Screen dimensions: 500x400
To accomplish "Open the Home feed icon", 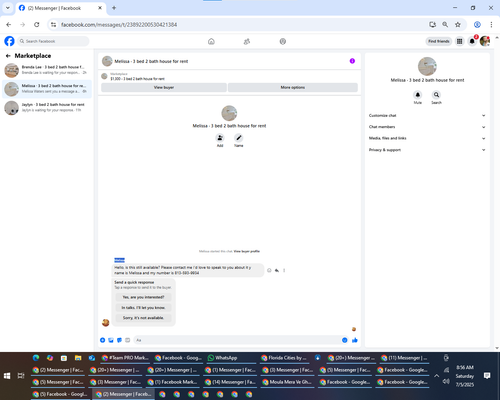I will (x=211, y=41).
